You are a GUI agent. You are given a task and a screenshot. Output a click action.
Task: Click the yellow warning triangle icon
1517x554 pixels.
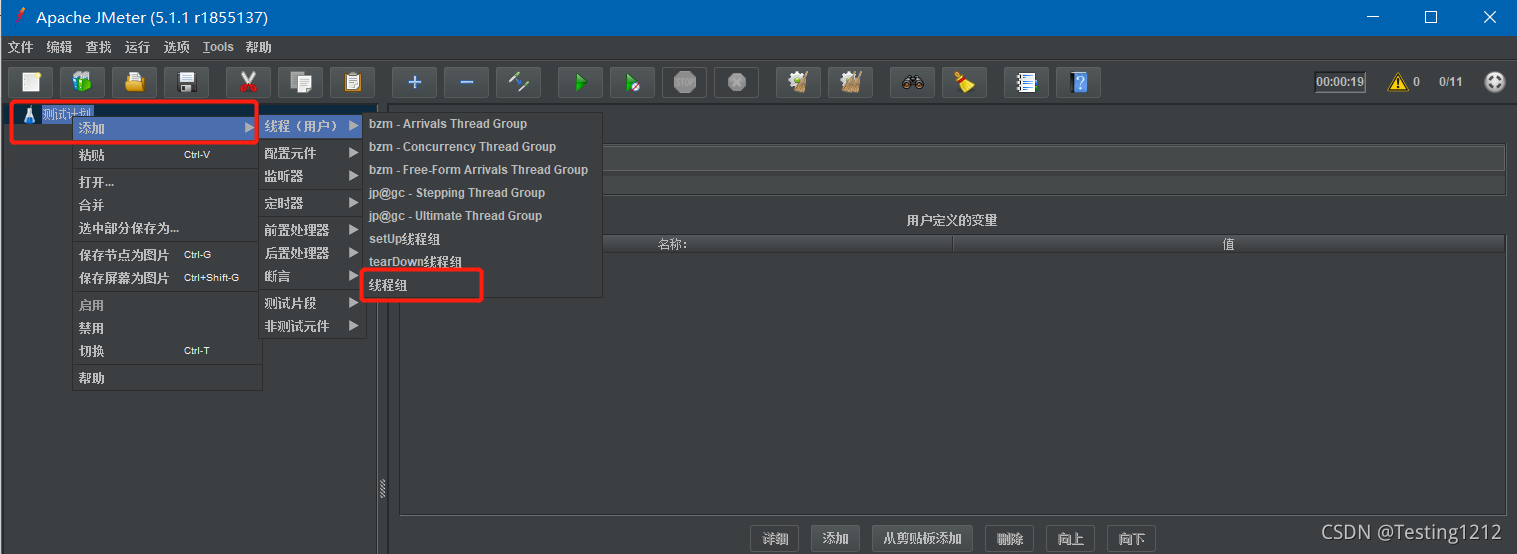[x=1397, y=82]
